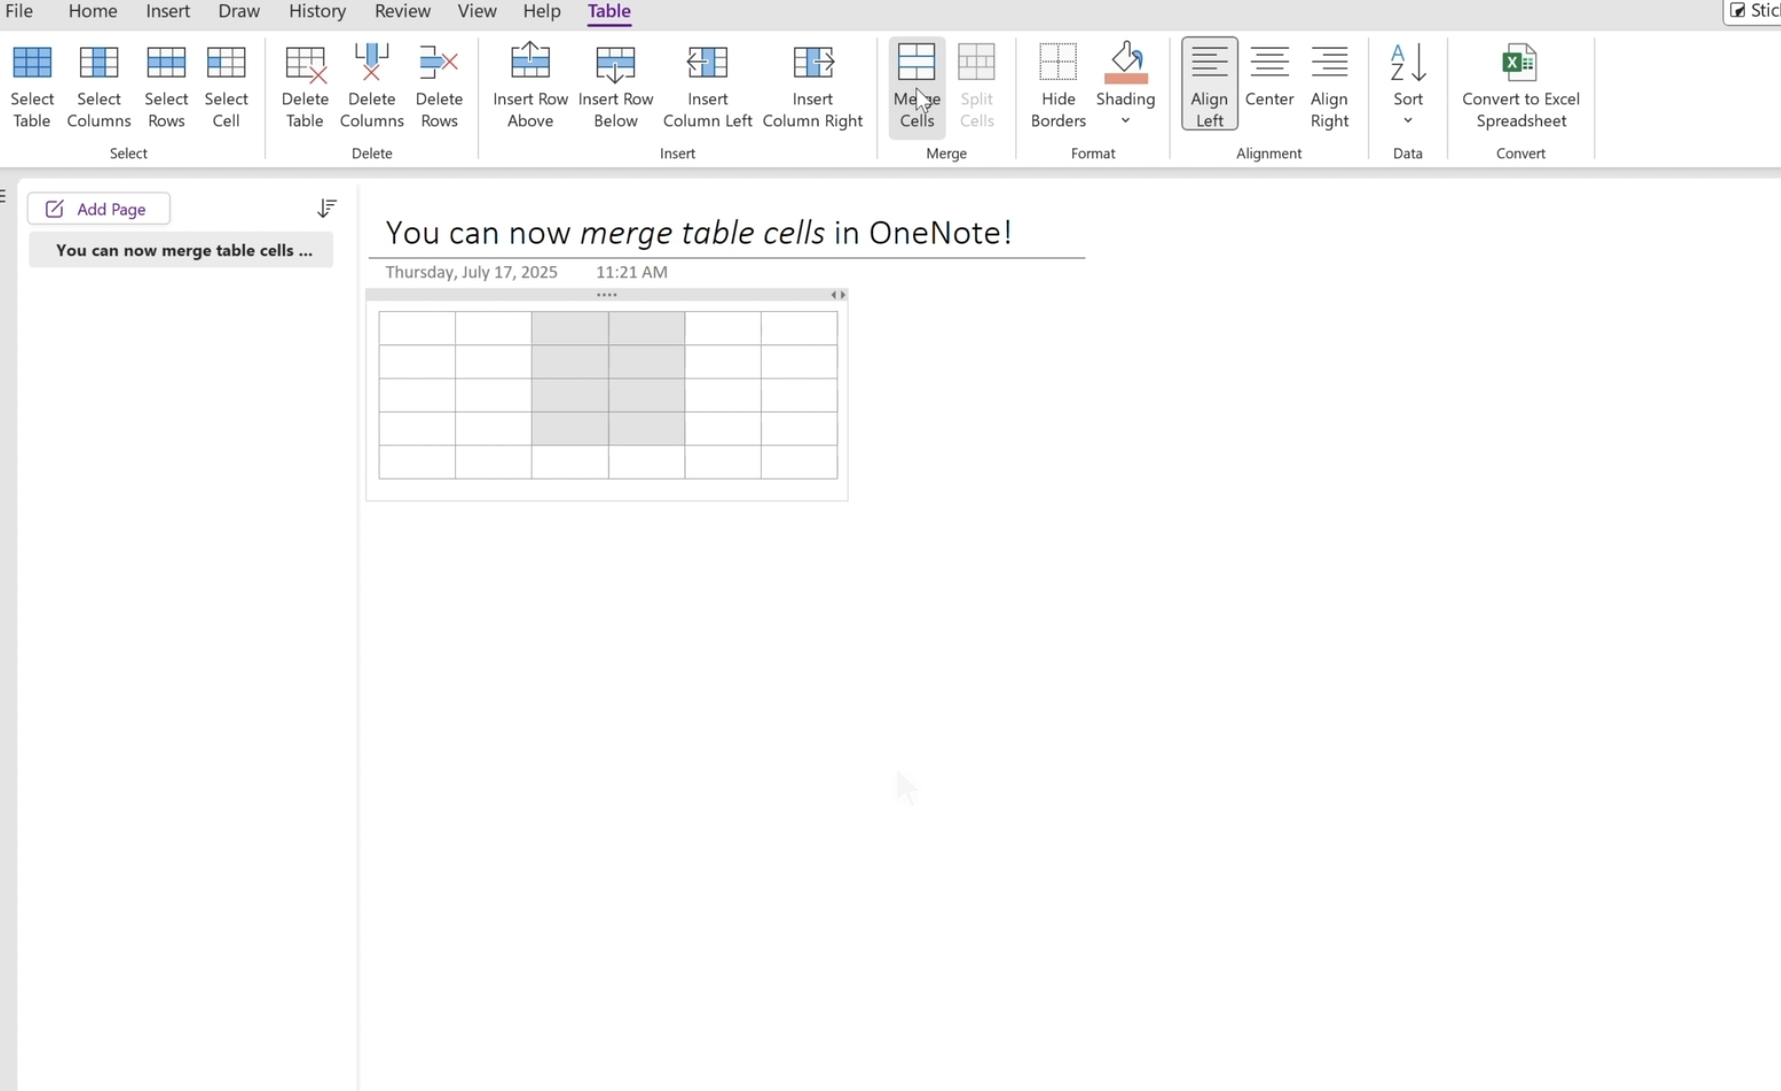Switch to the View tab
Viewport: 1781px width, 1091px height.
(476, 11)
